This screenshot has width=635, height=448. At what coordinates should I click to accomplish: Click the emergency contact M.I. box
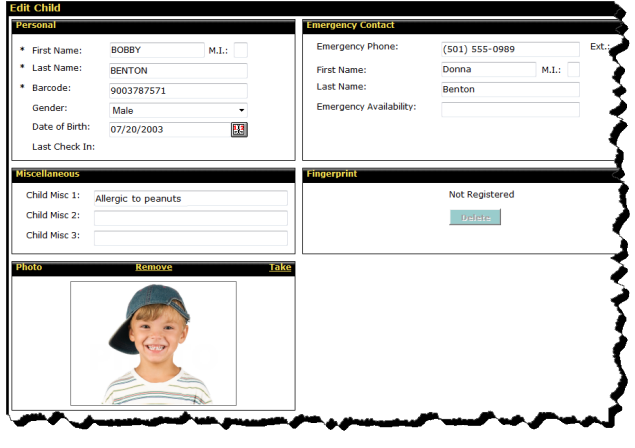coord(573,69)
